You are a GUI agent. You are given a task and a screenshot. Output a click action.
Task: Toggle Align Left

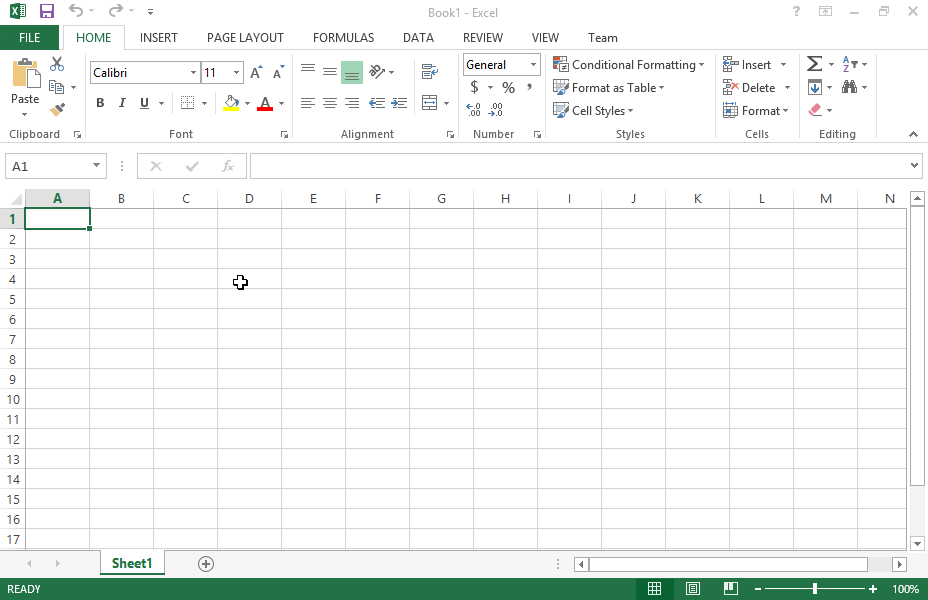(x=308, y=103)
